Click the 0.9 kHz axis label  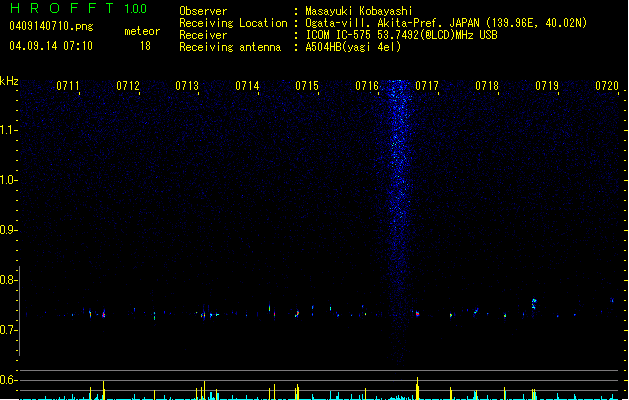(x=8, y=230)
